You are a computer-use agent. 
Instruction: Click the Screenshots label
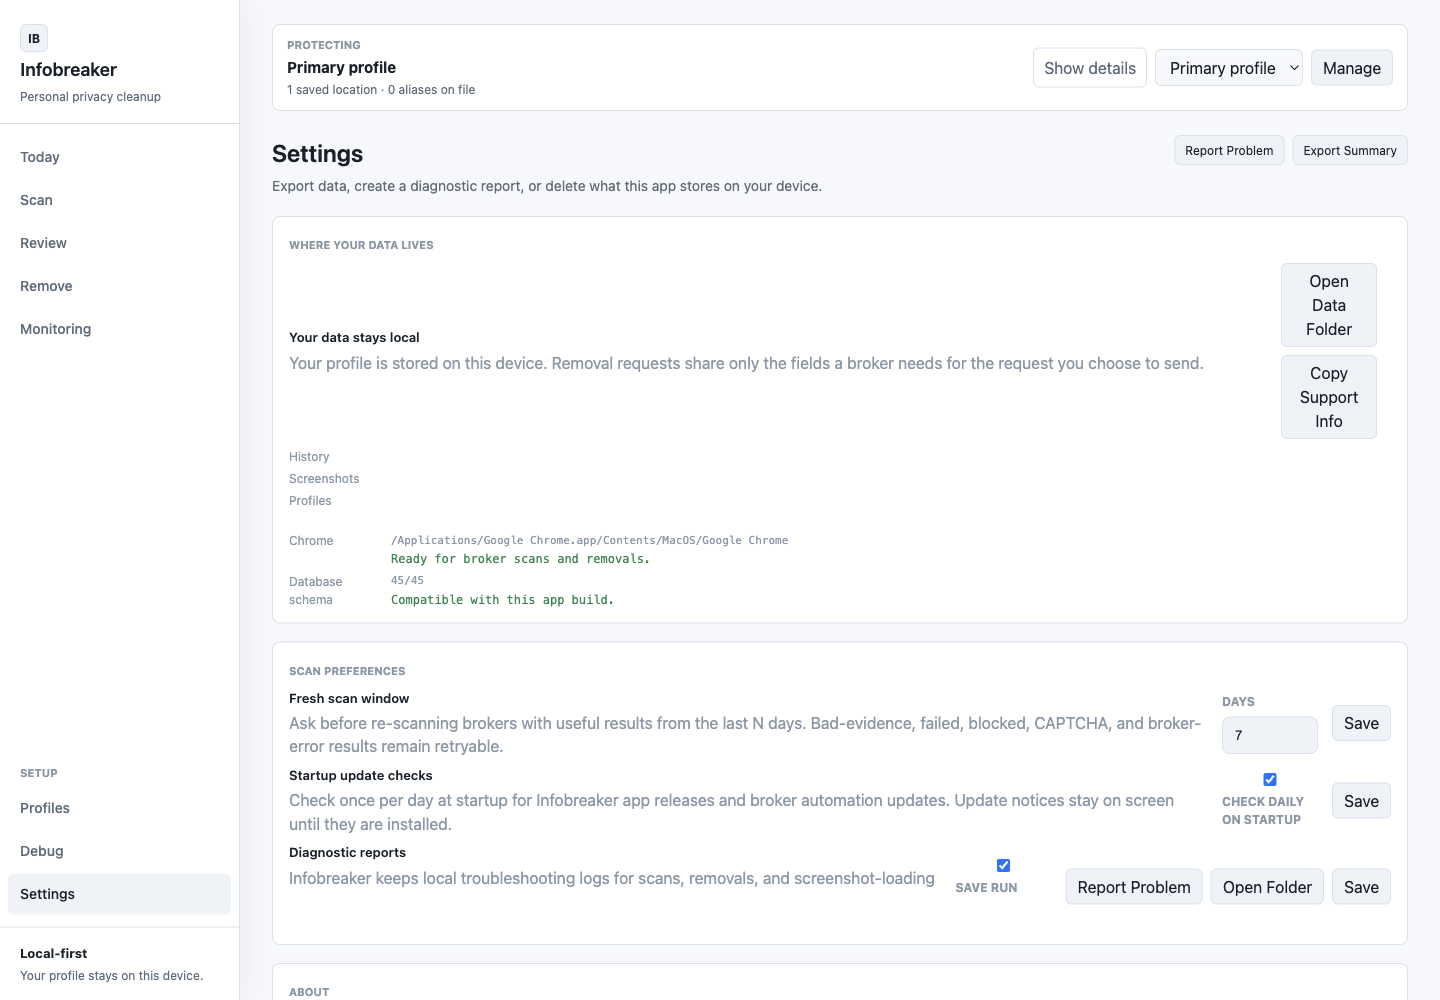coord(324,479)
